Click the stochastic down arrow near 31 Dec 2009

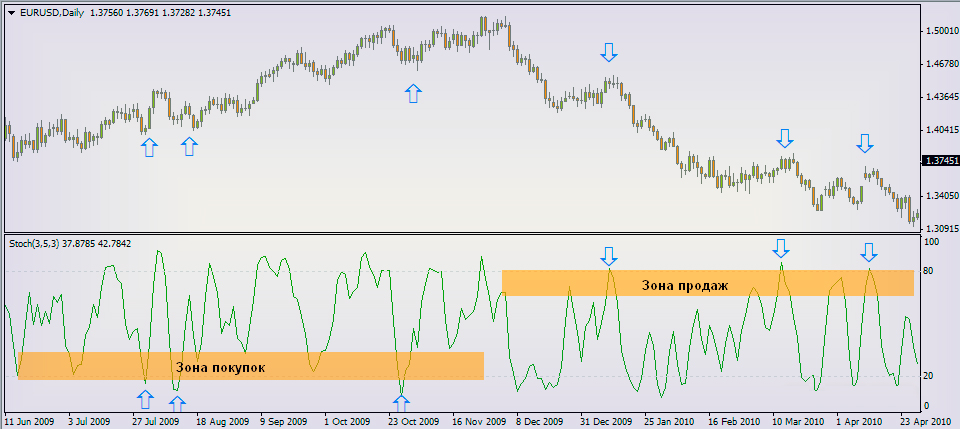tap(609, 254)
